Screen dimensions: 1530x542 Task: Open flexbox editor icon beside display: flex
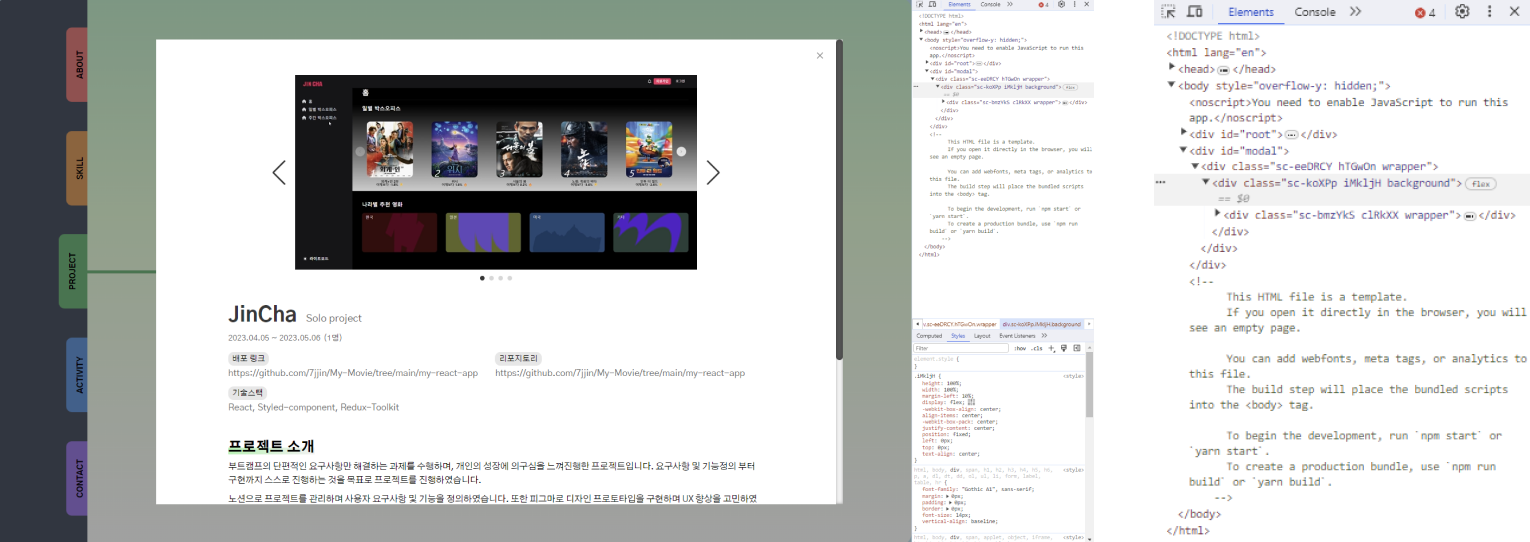click(971, 402)
